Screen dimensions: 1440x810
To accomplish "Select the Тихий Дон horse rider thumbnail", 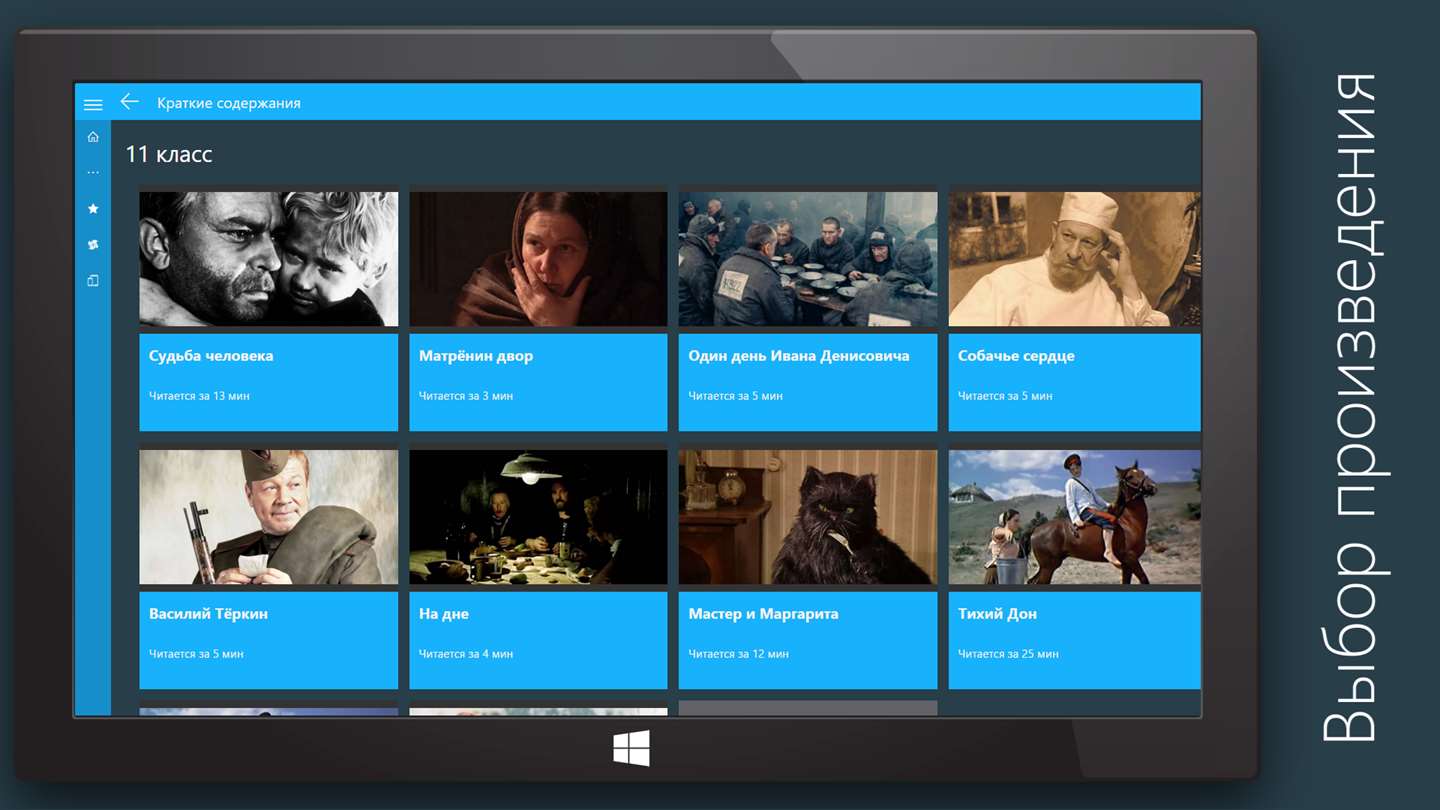I will 1074,517.
